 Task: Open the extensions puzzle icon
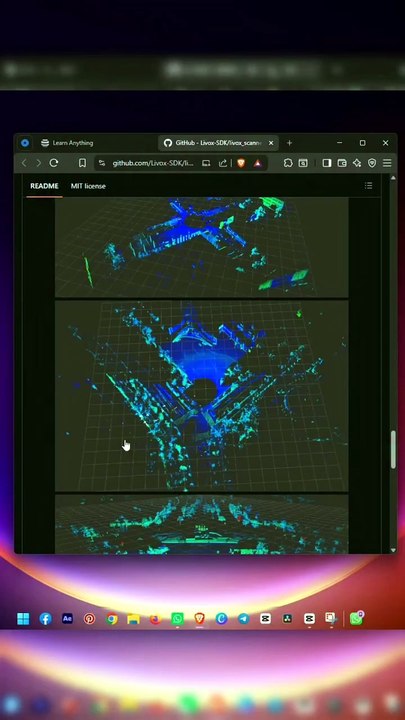pos(288,163)
